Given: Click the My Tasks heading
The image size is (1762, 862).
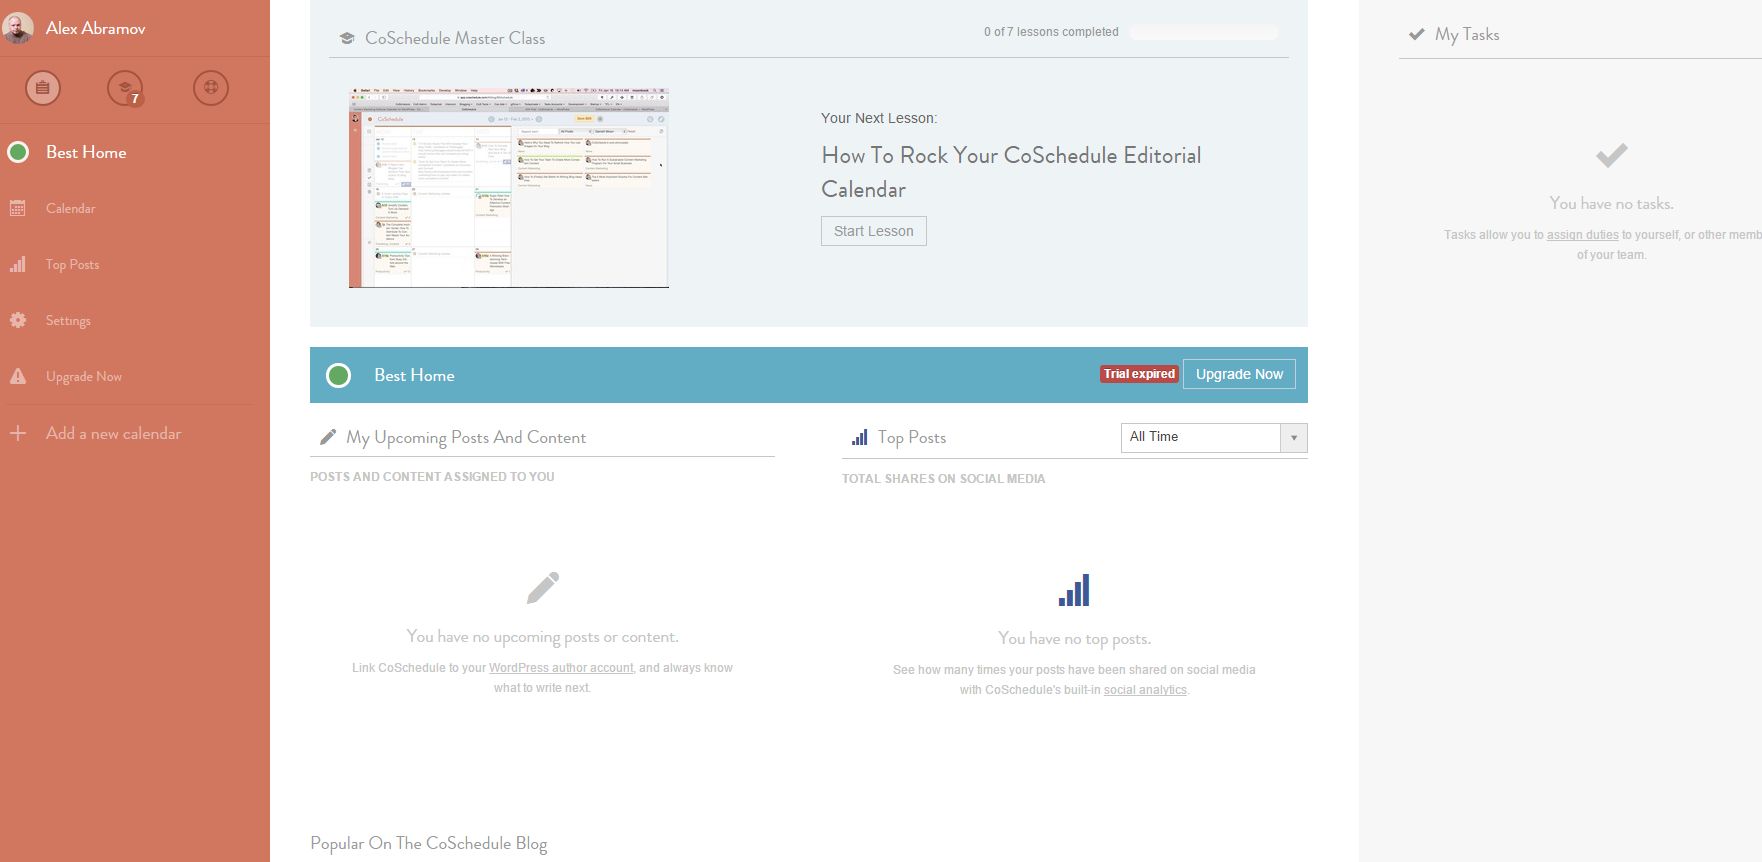Looking at the screenshot, I should click(1467, 34).
